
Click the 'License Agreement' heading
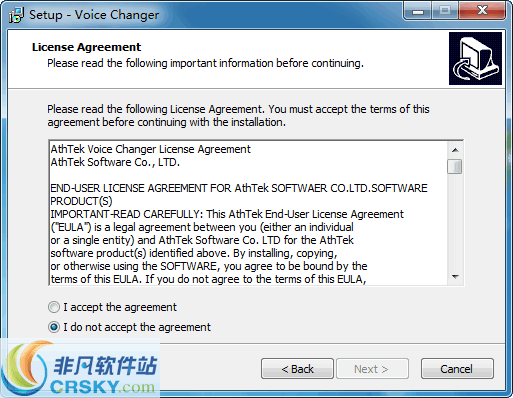[86, 47]
